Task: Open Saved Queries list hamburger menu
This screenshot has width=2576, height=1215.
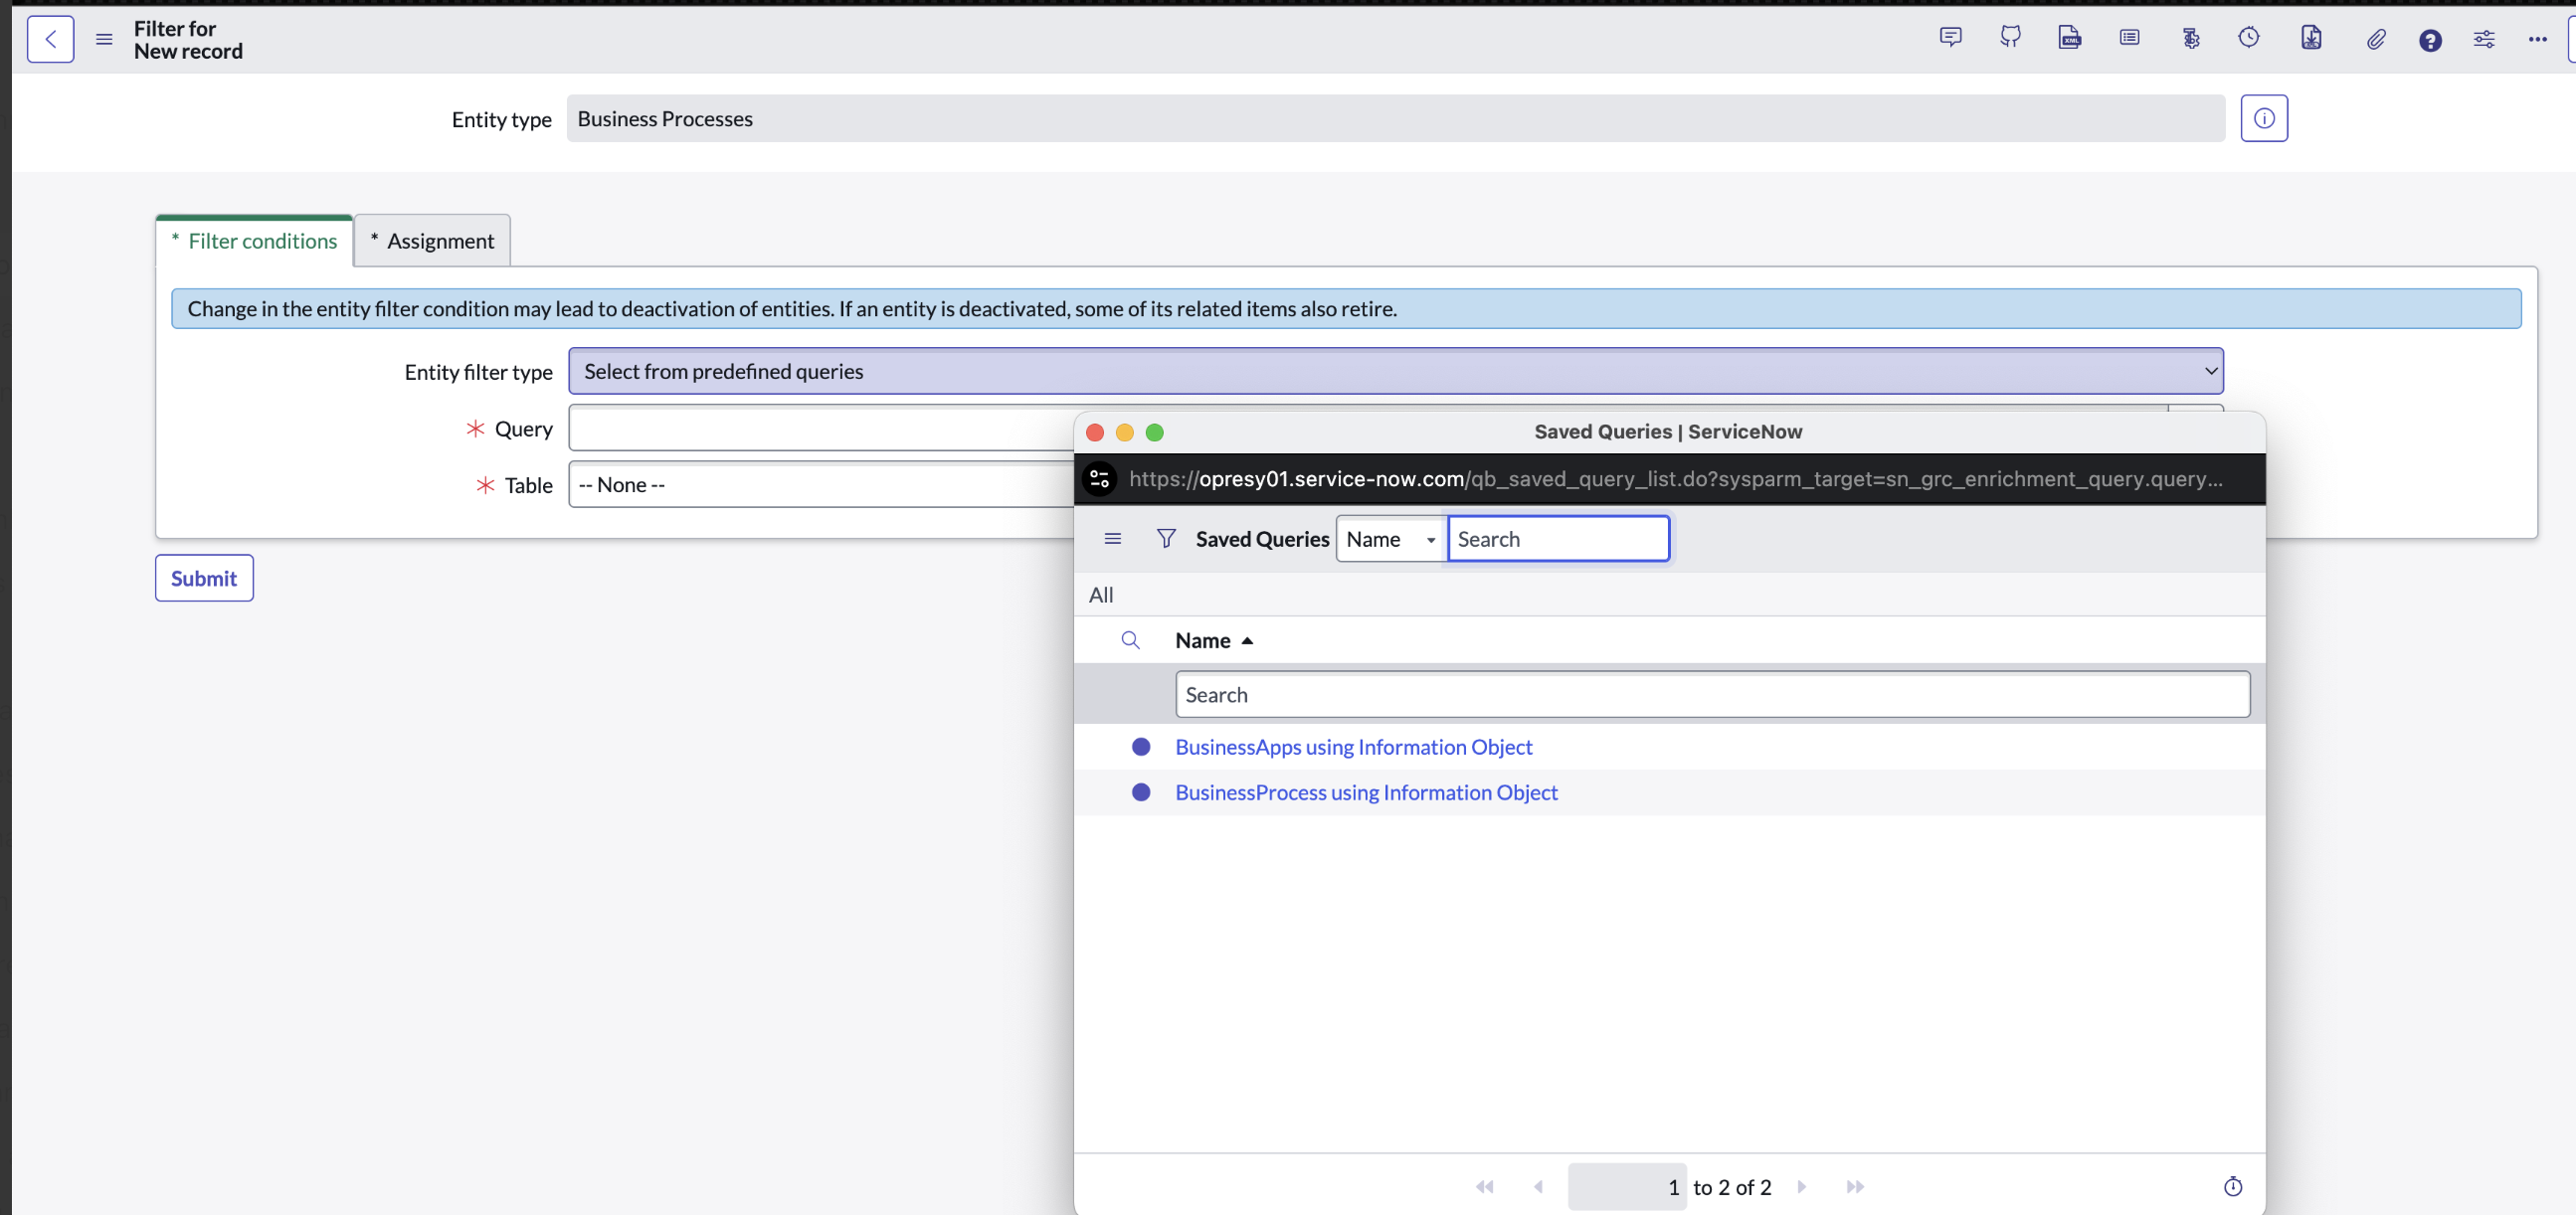Action: (x=1113, y=539)
